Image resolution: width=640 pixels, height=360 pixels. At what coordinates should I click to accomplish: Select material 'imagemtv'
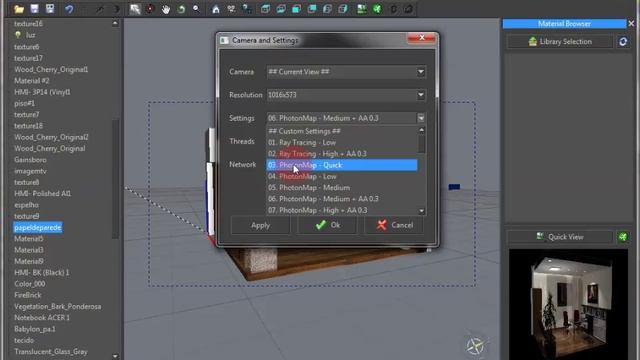(x=30, y=171)
